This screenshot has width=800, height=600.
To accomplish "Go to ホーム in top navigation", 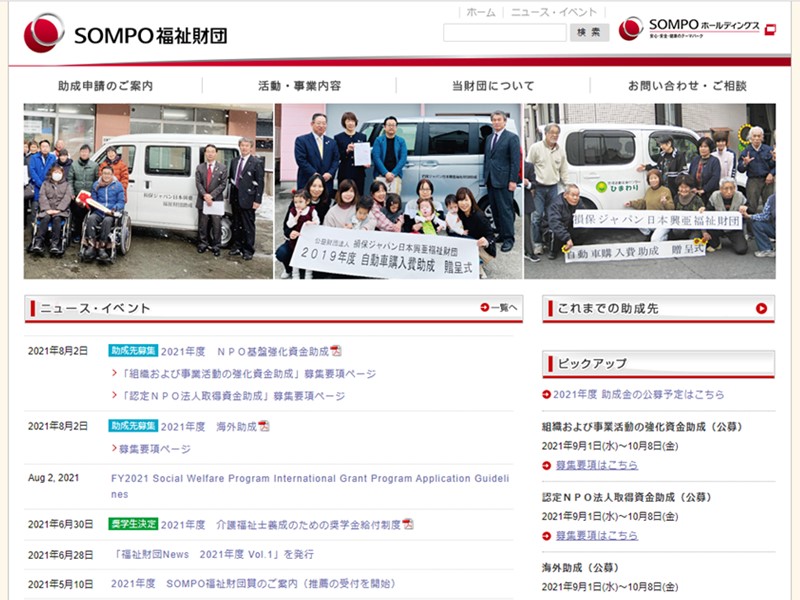I will click(x=481, y=12).
